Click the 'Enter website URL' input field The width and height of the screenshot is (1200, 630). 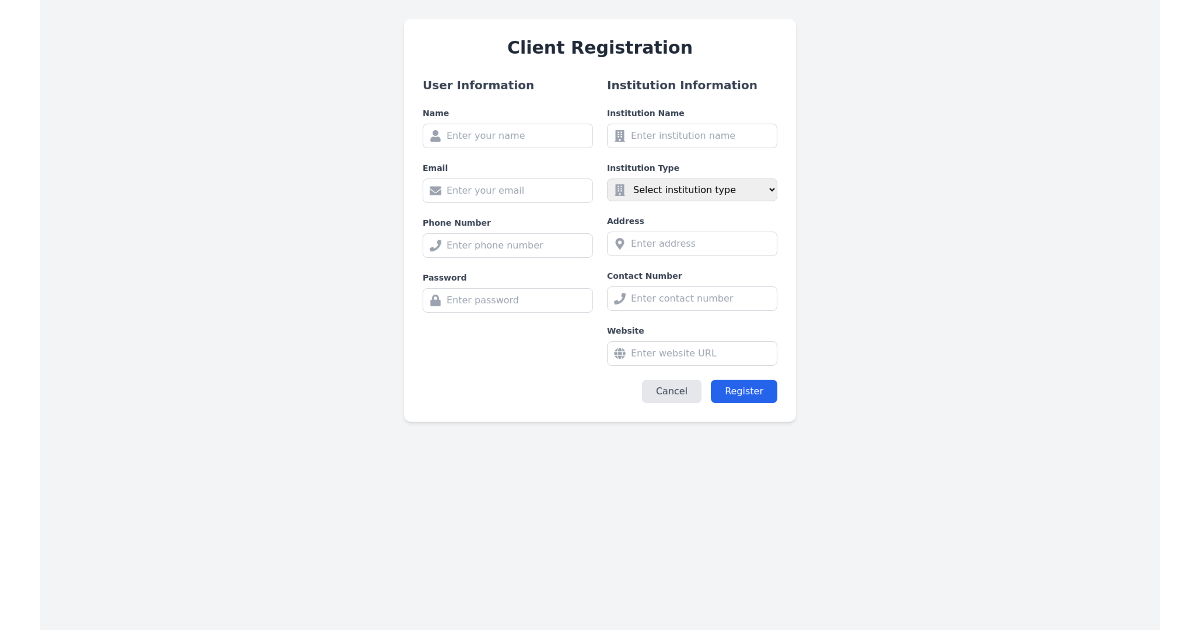tap(695, 353)
